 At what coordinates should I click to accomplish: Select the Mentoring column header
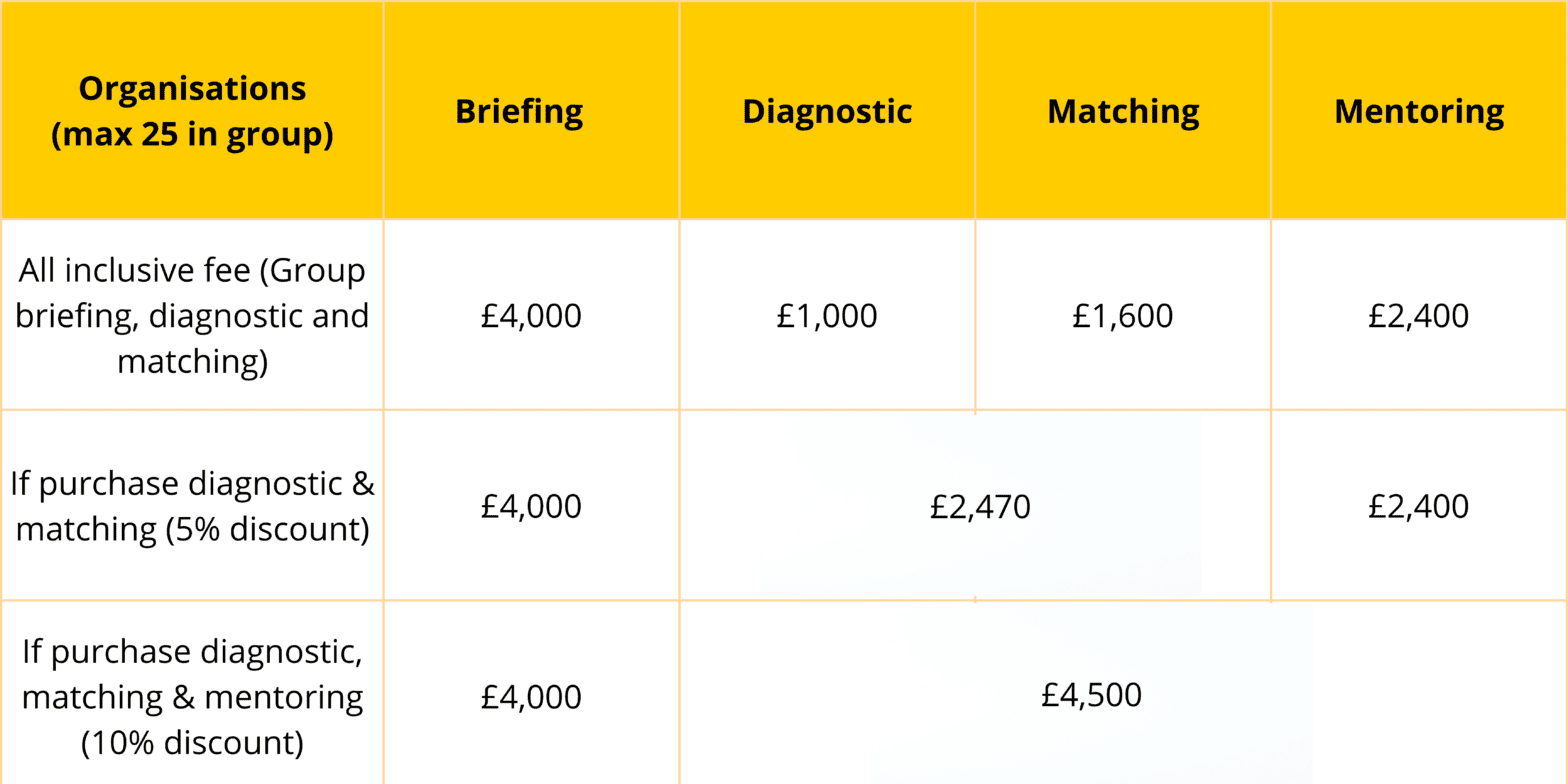[1419, 111]
